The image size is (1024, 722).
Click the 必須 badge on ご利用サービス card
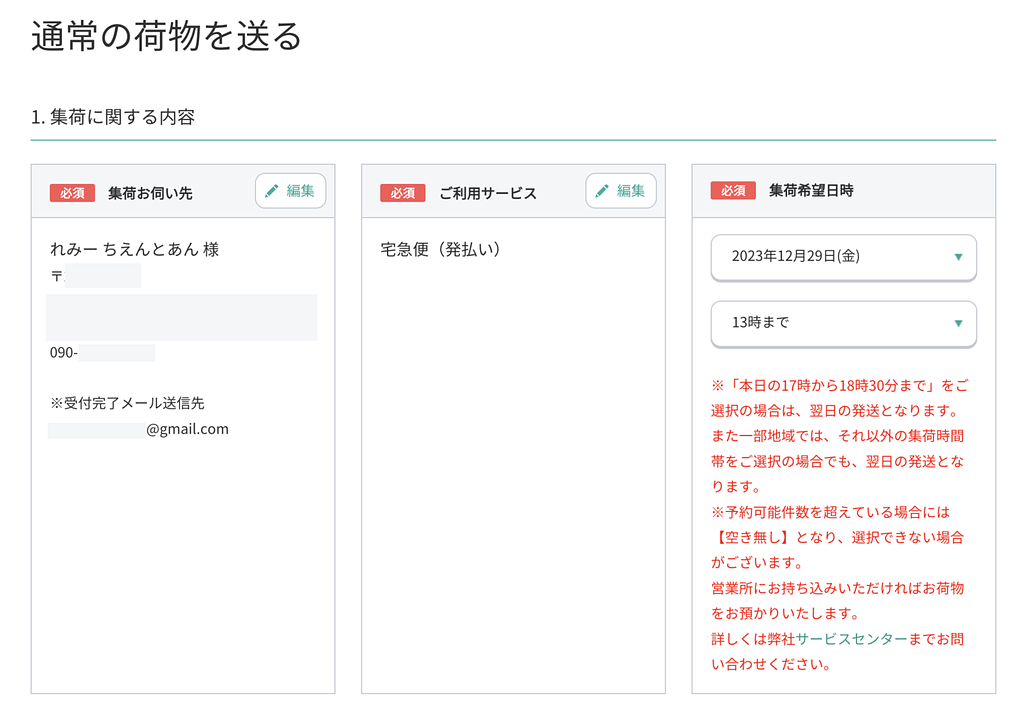coord(402,192)
